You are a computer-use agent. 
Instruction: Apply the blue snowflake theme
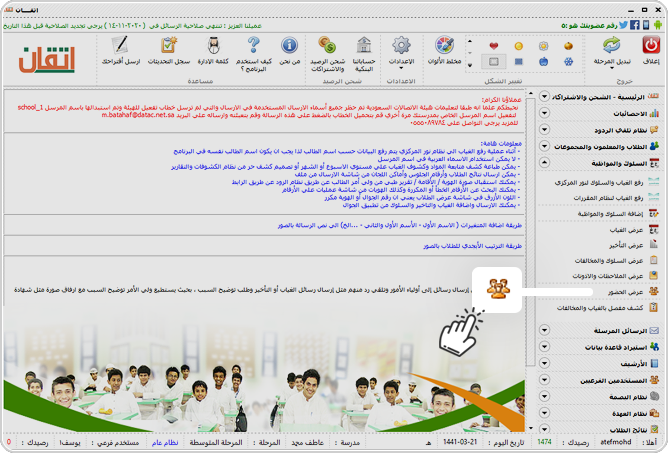[568, 62]
